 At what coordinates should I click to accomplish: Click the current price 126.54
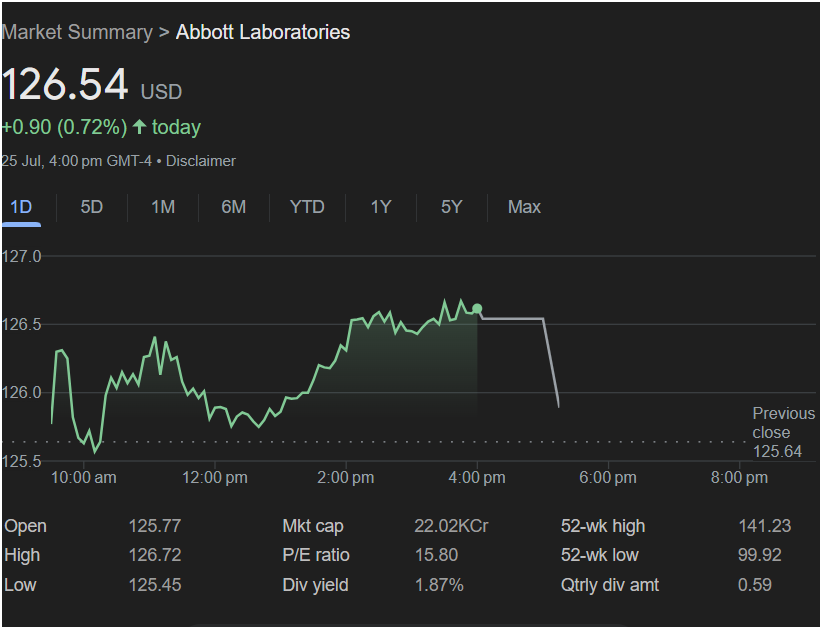point(65,84)
